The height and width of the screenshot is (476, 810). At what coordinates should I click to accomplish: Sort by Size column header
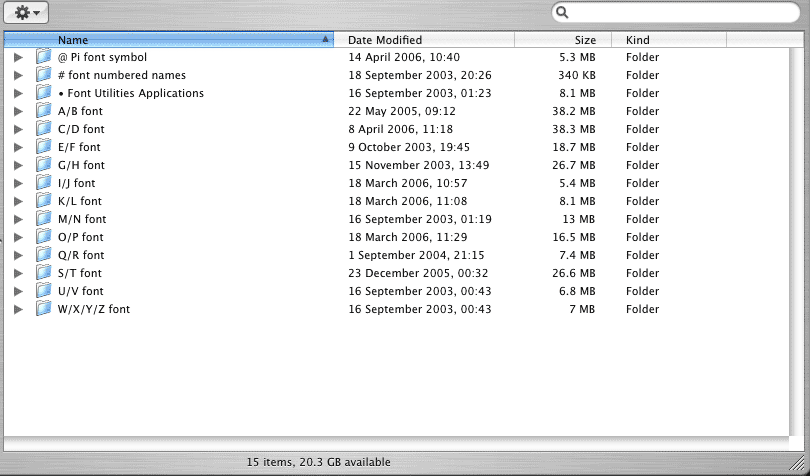tap(563, 40)
